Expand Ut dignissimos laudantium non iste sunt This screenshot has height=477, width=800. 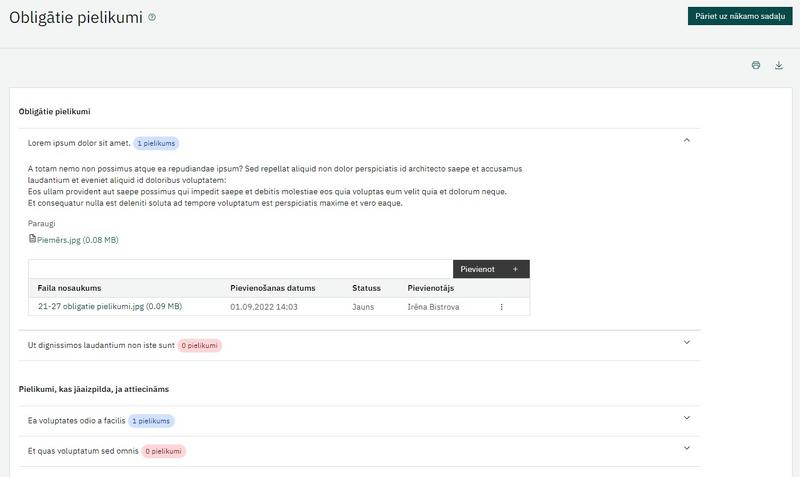687,342
